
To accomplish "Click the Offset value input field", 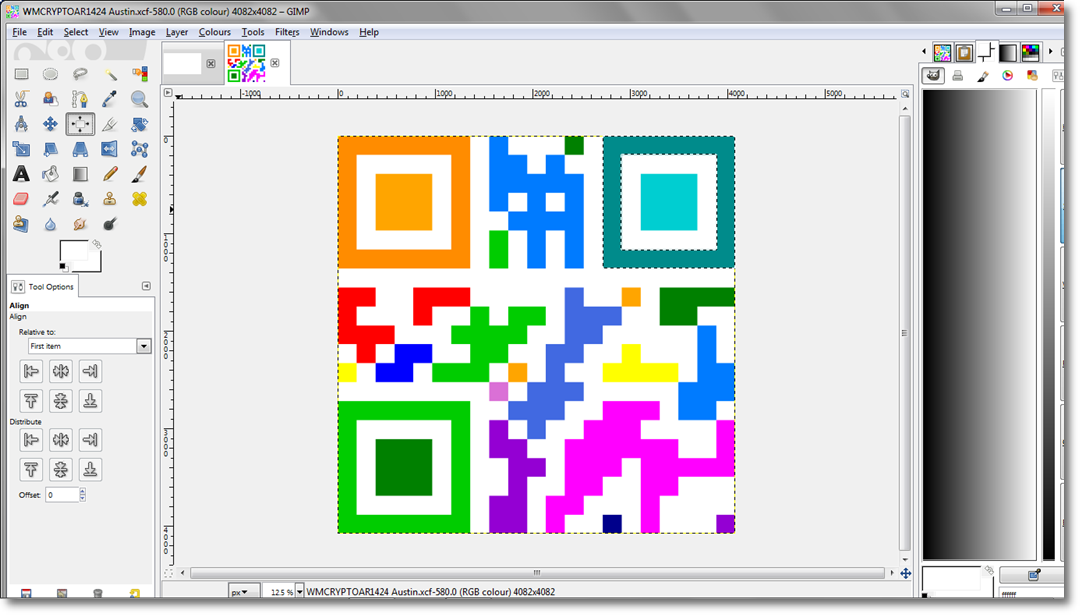I will pyautogui.click(x=62, y=494).
